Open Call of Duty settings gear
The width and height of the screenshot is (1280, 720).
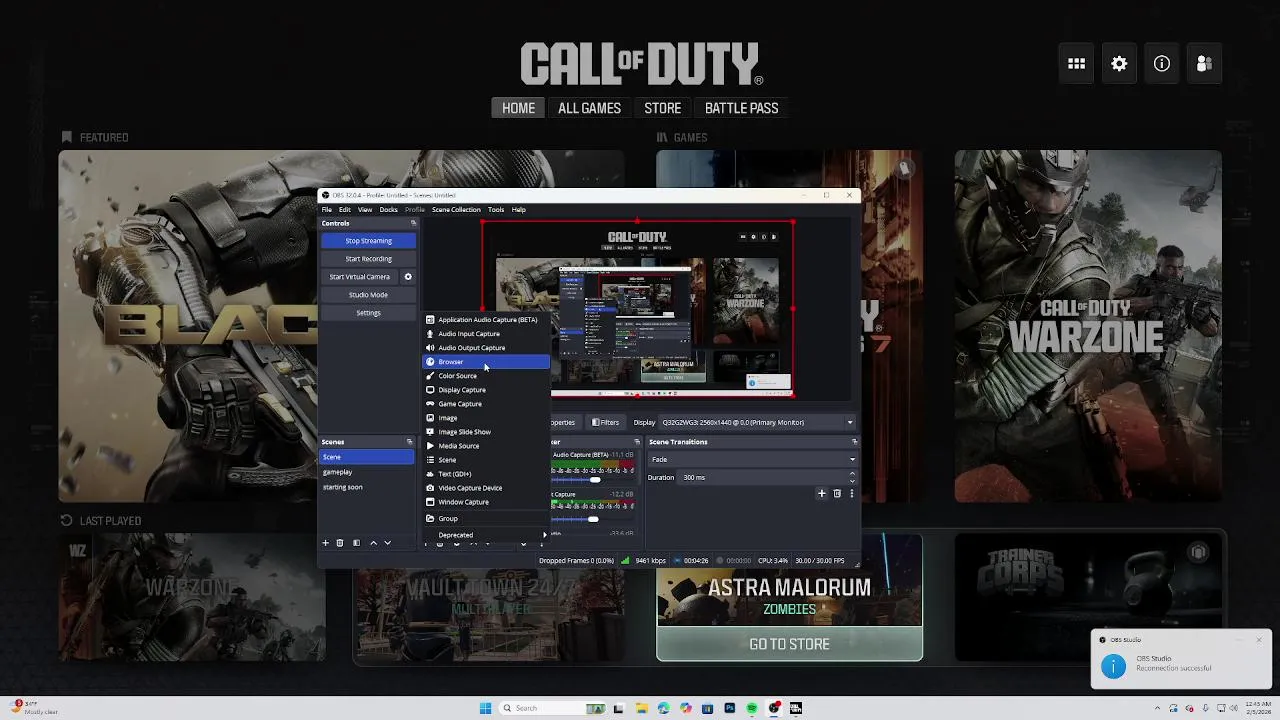pyautogui.click(x=1119, y=64)
